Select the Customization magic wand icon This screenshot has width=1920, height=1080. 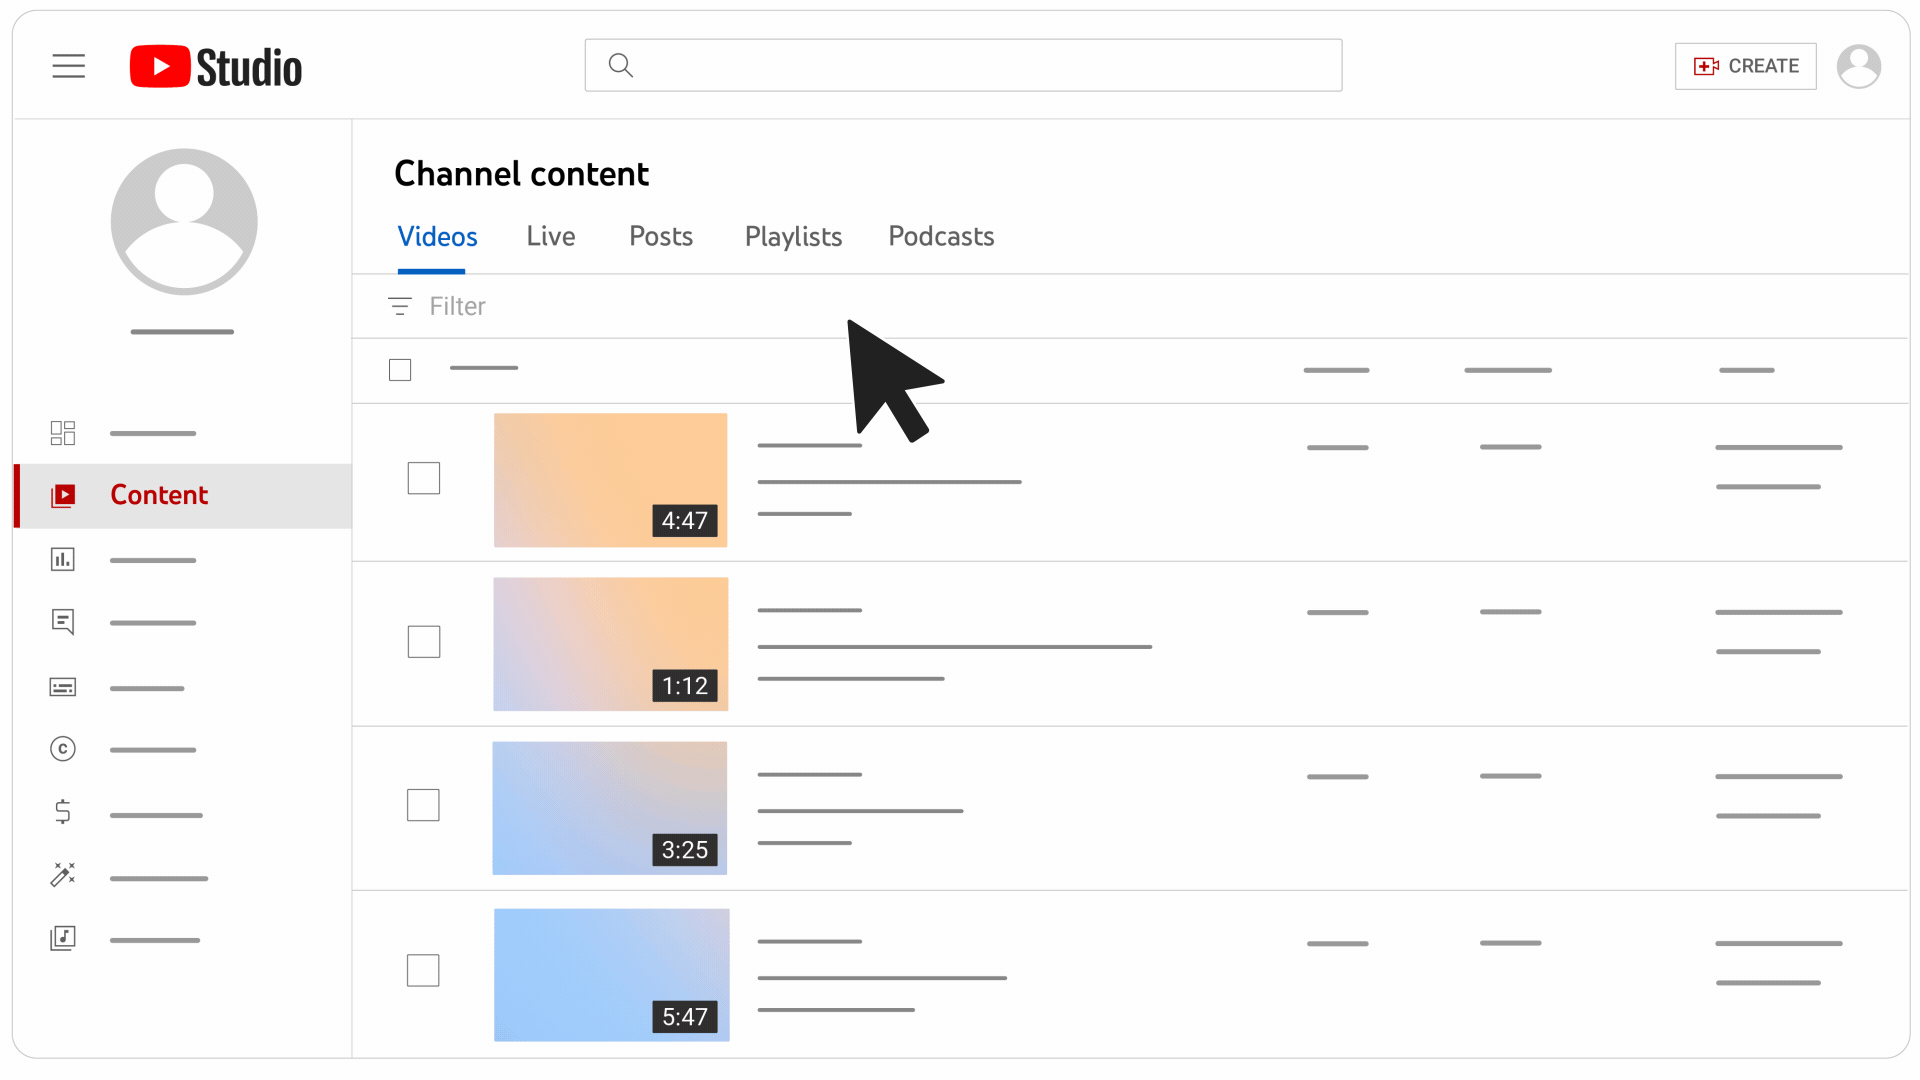62,876
